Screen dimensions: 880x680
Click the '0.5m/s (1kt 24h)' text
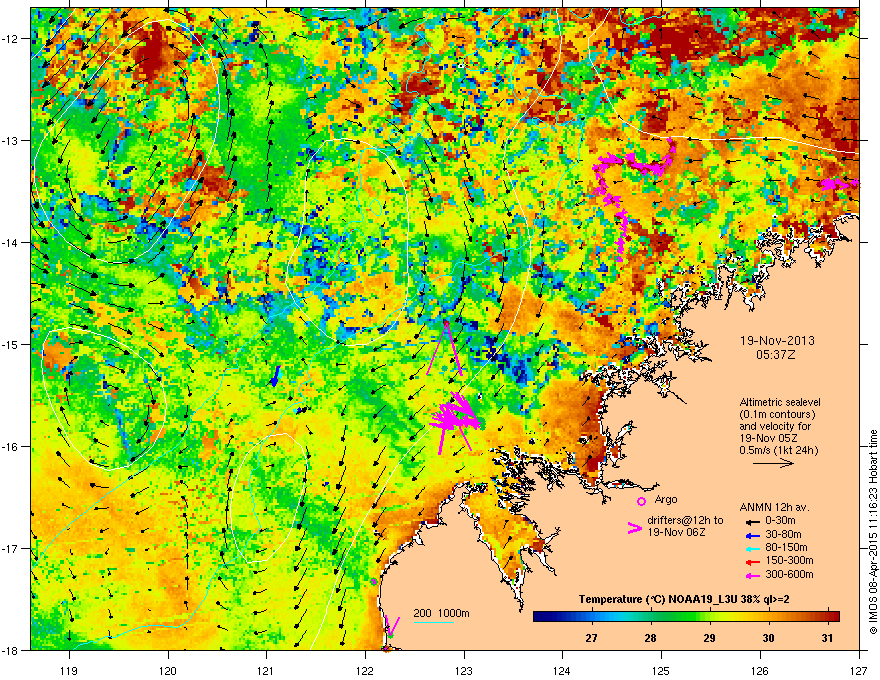[778, 450]
